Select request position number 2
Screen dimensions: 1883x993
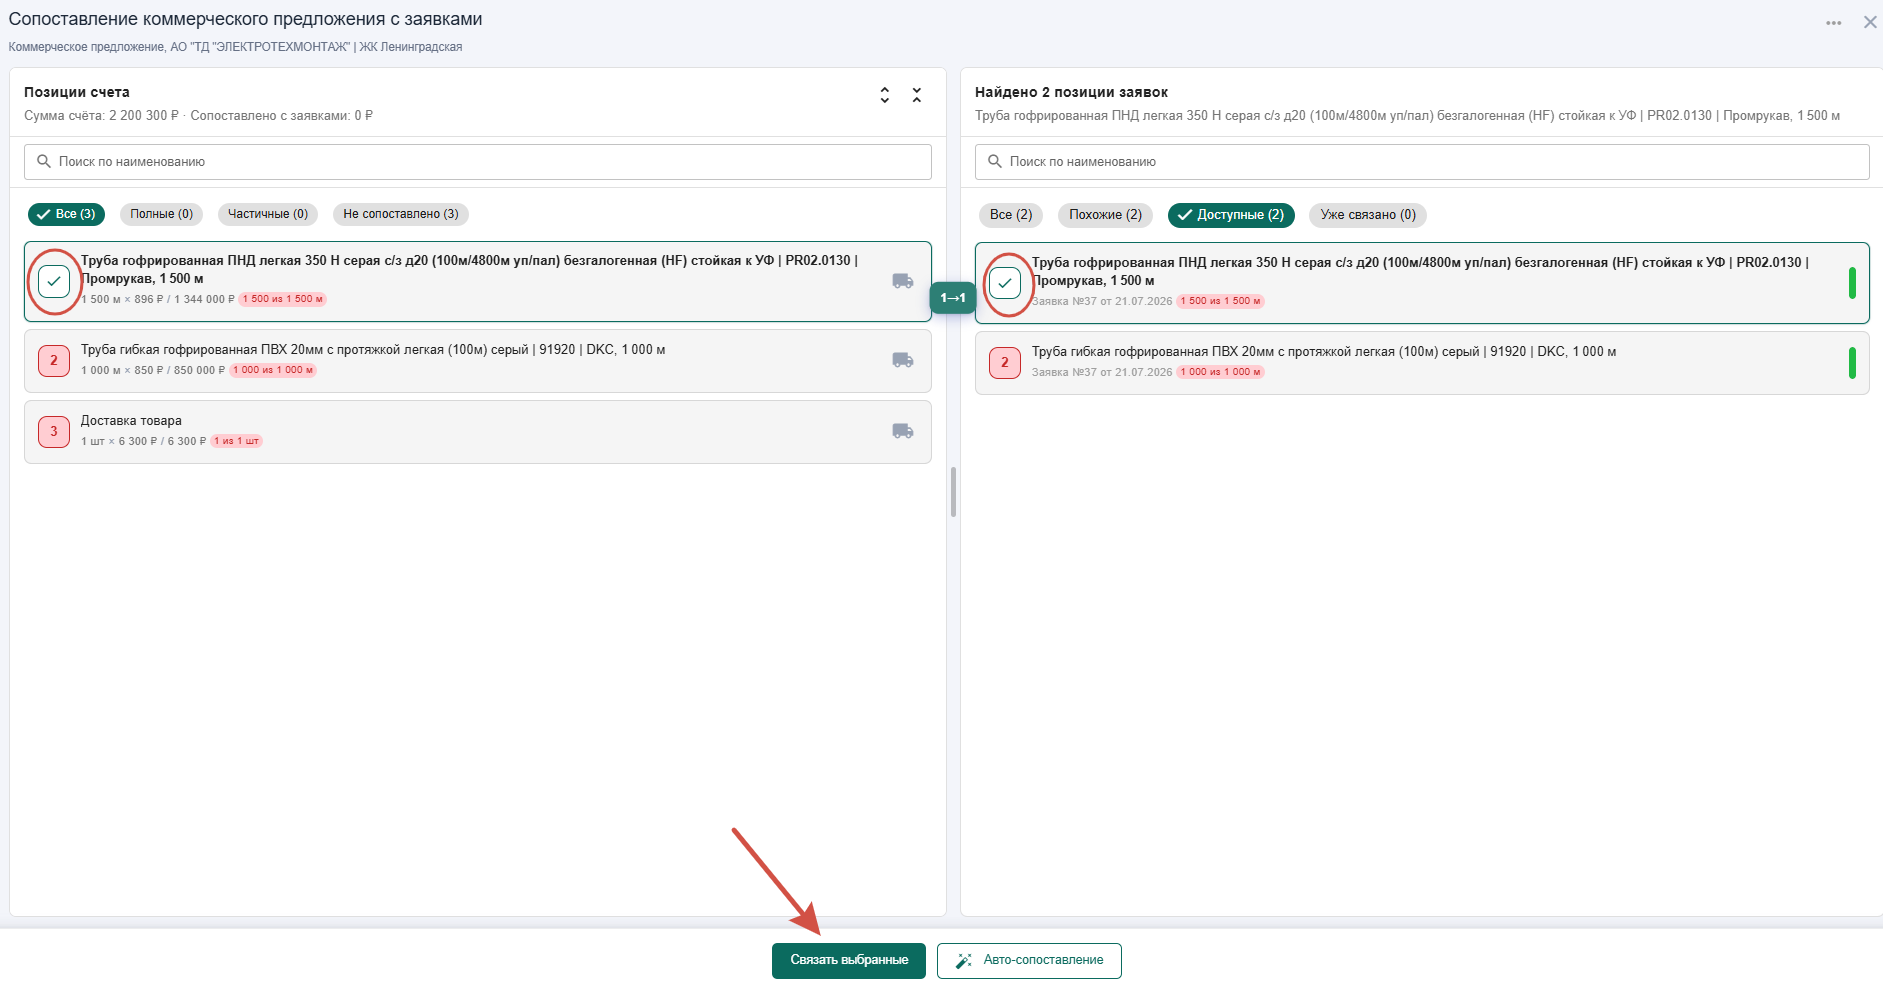coord(1005,363)
